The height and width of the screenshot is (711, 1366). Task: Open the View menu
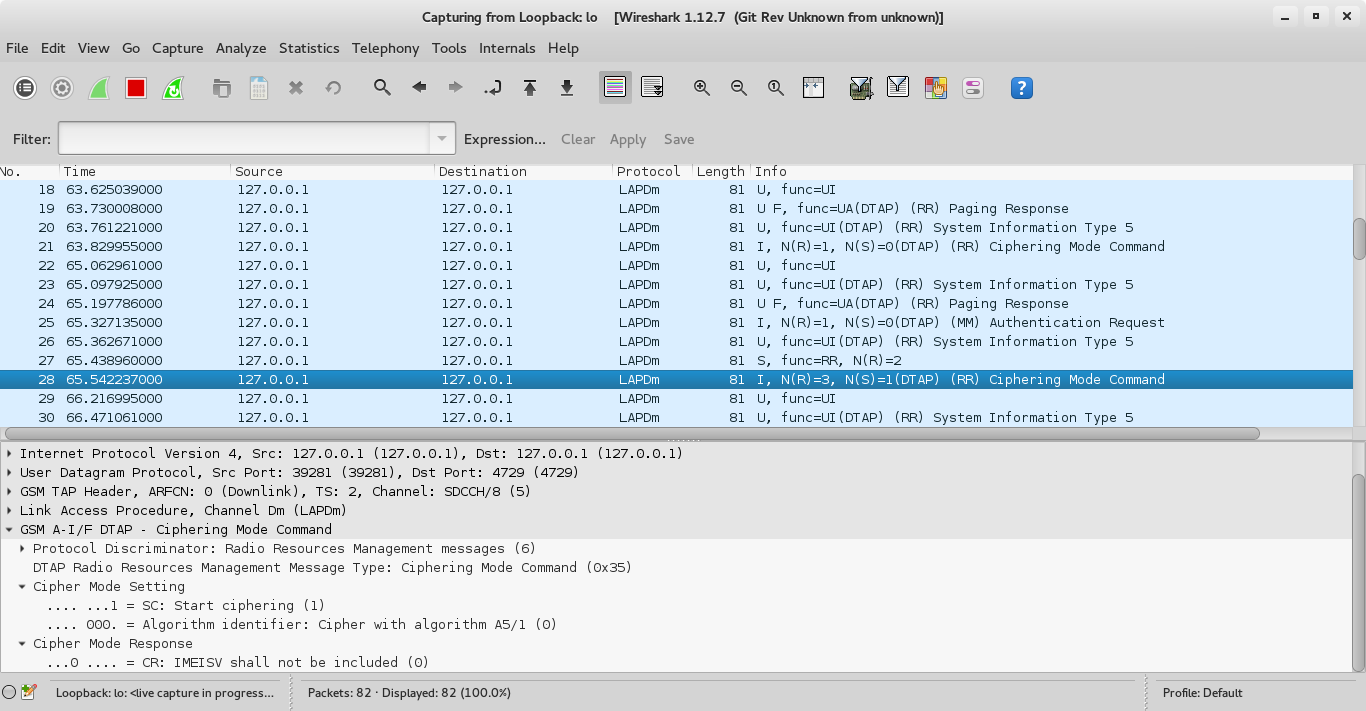tap(93, 48)
